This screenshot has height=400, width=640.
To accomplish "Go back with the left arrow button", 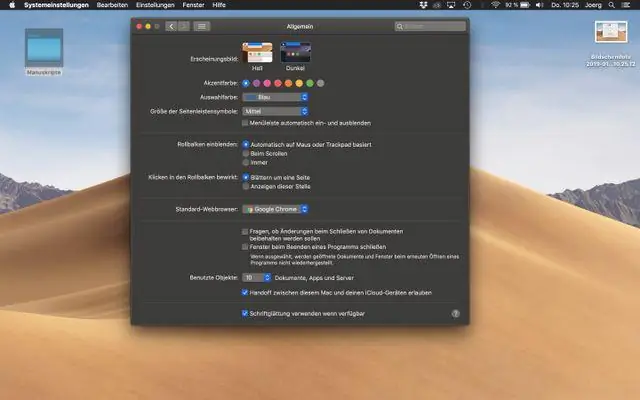I will pos(171,27).
